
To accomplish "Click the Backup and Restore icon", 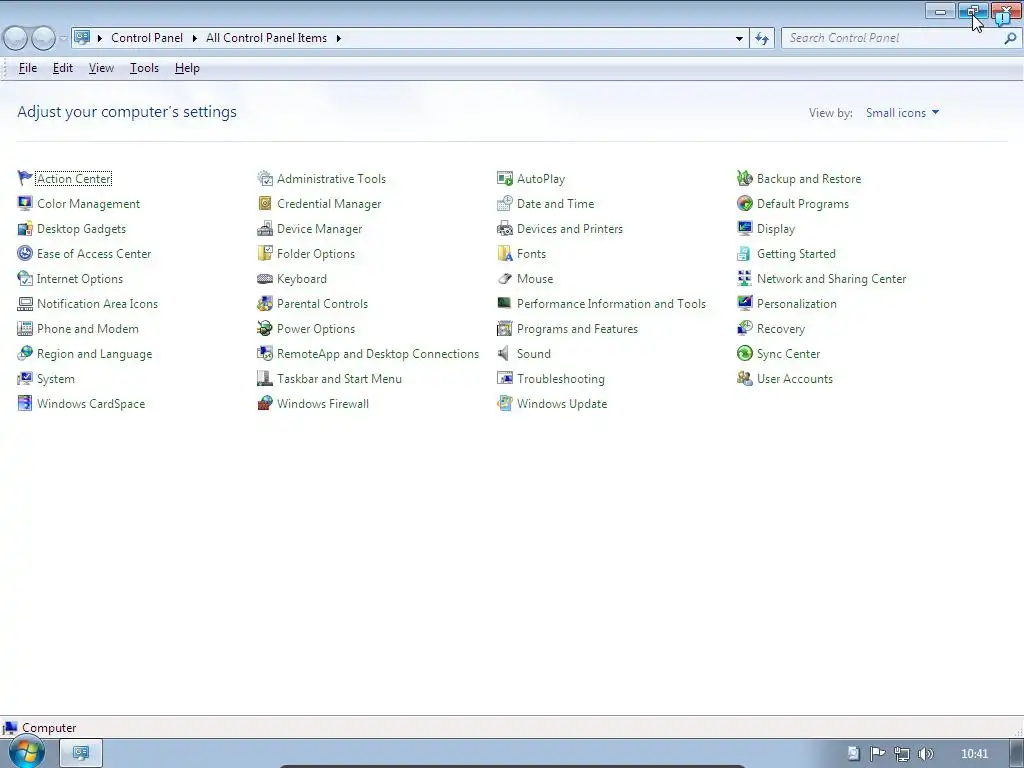I will (744, 178).
